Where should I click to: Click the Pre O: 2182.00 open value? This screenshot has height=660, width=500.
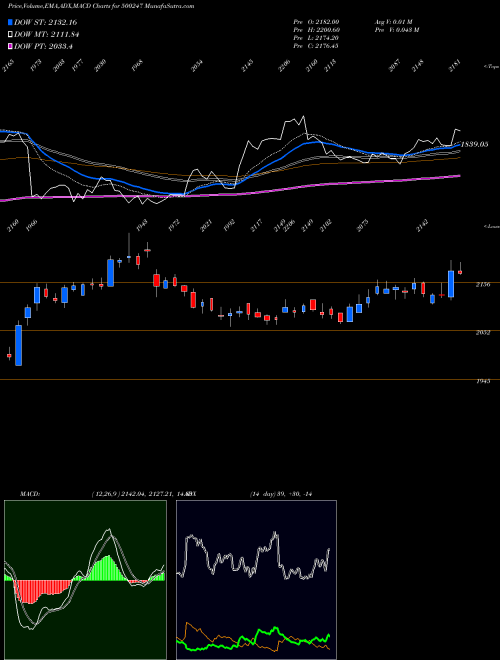(316, 21)
